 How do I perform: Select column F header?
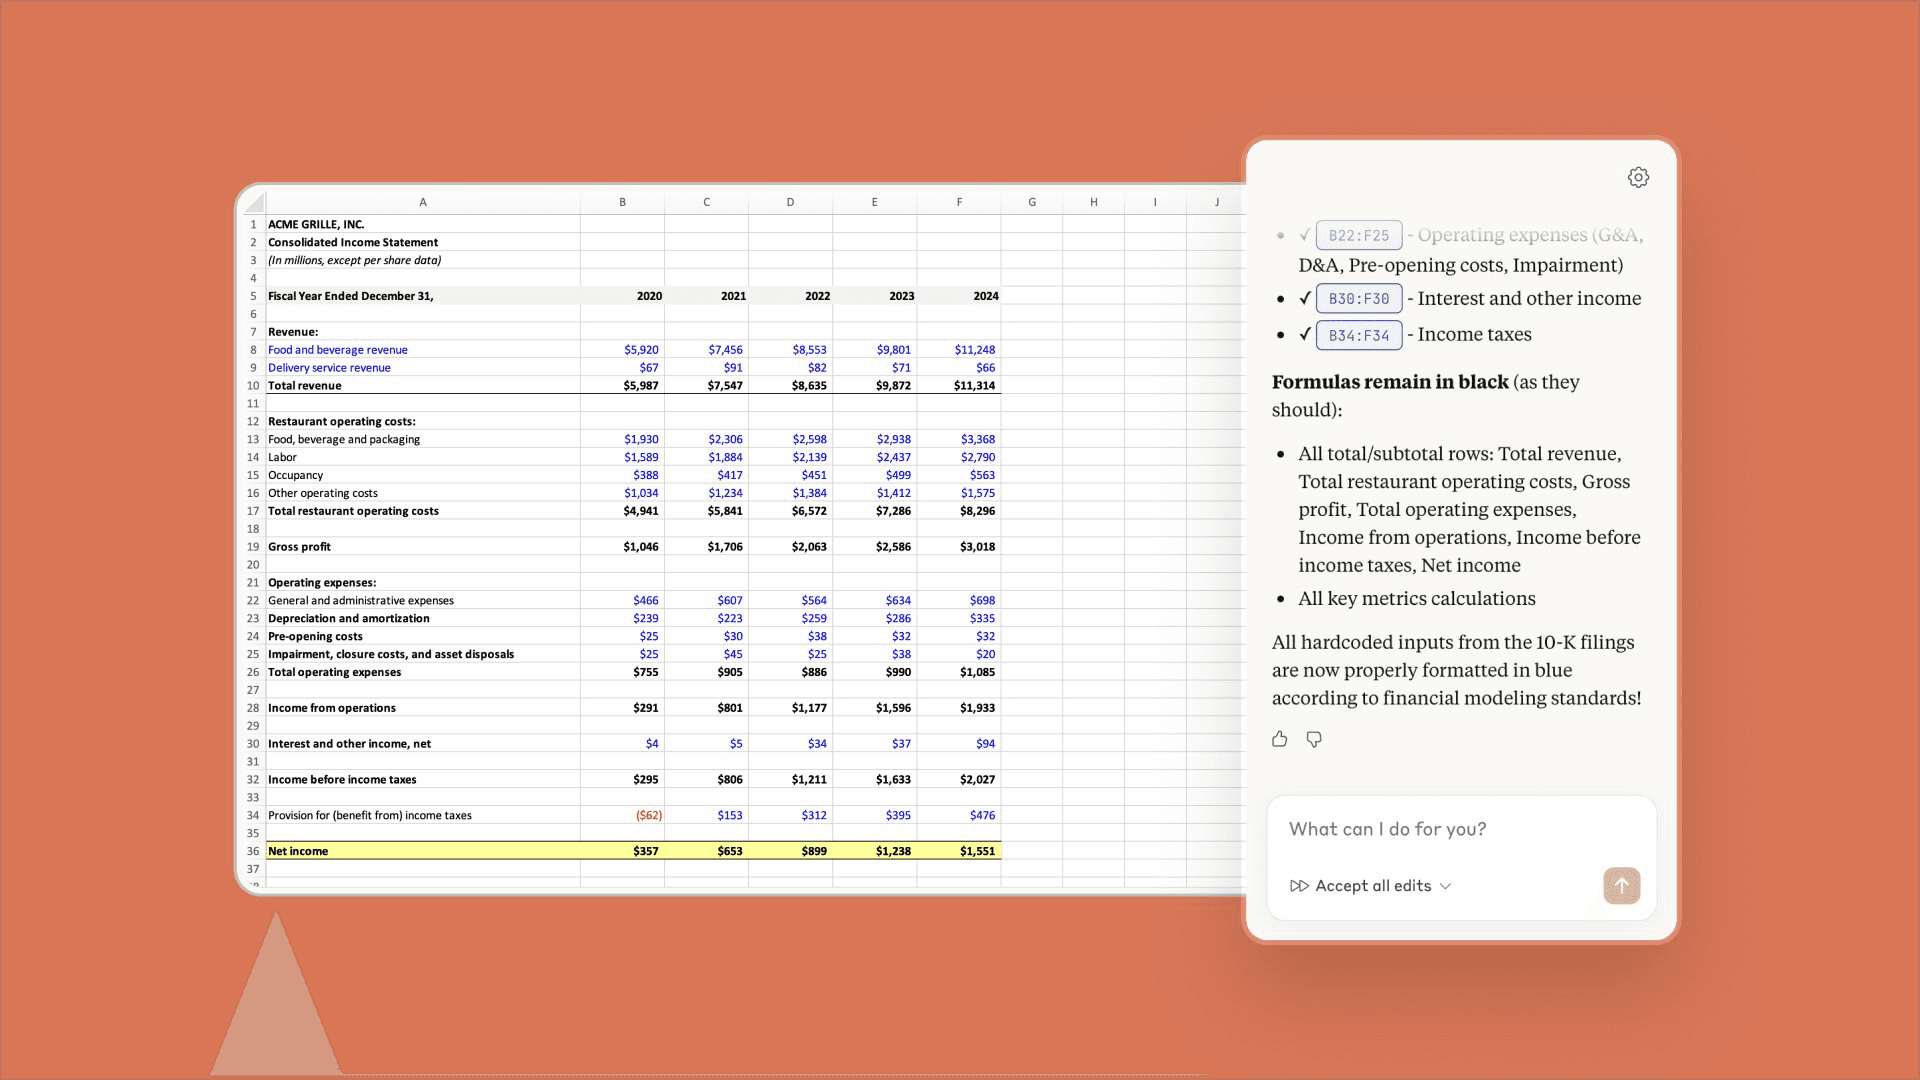coord(959,202)
